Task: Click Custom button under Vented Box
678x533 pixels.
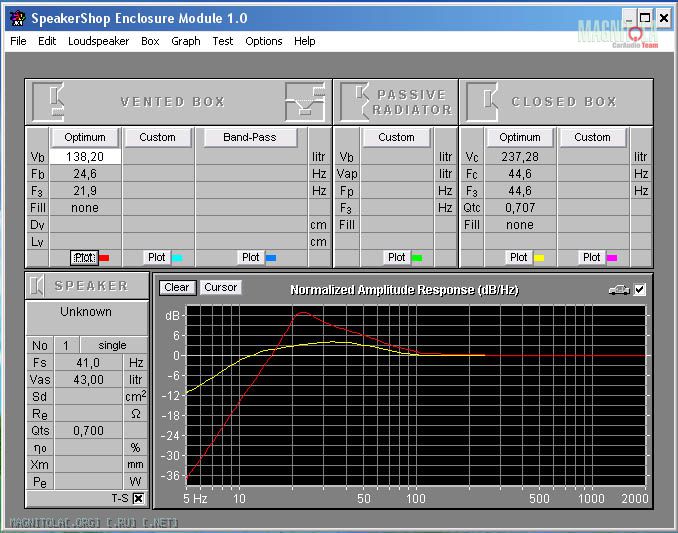Action: [157, 137]
